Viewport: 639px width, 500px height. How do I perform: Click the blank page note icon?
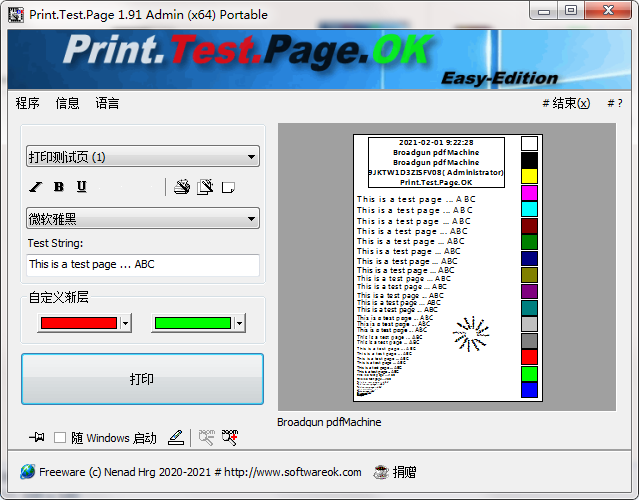click(228, 187)
